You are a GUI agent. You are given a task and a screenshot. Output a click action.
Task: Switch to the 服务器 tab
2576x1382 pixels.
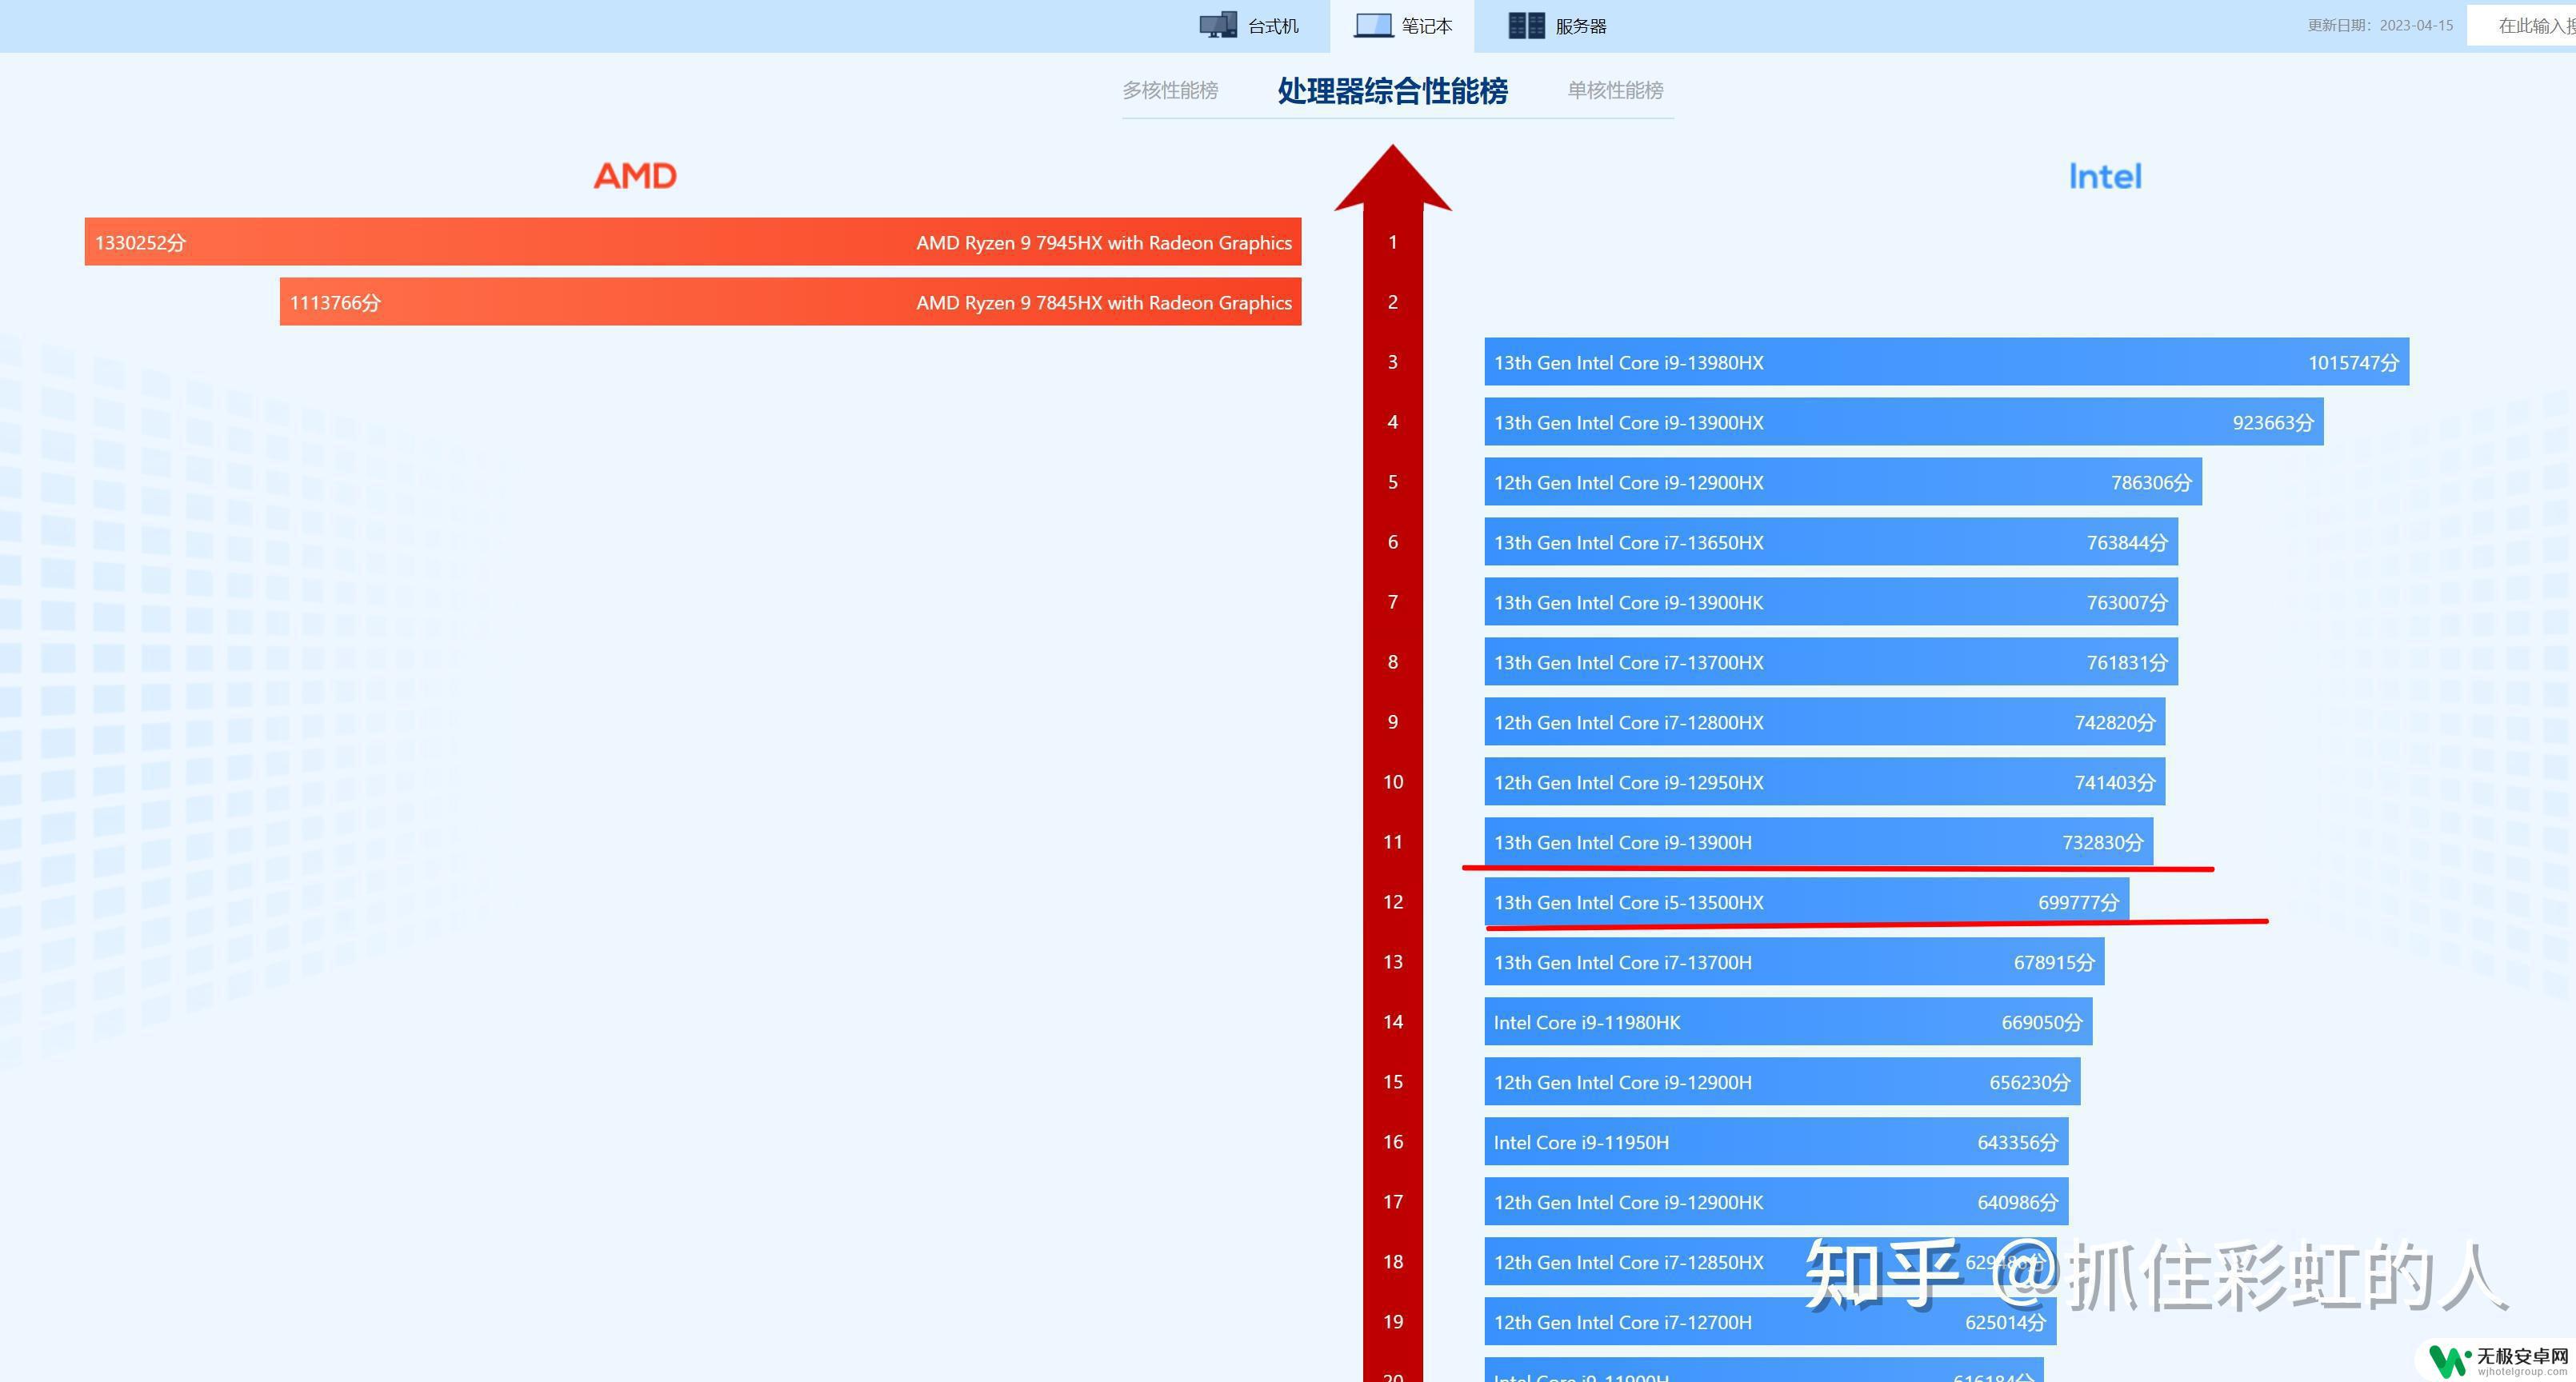[x=1558, y=26]
